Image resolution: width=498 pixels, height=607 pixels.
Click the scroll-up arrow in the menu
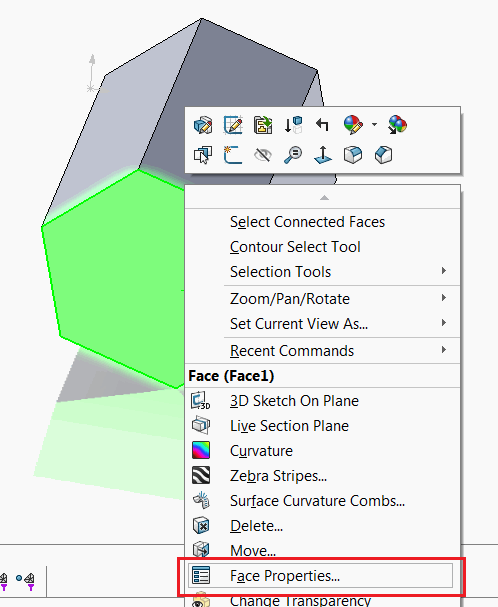tap(324, 198)
